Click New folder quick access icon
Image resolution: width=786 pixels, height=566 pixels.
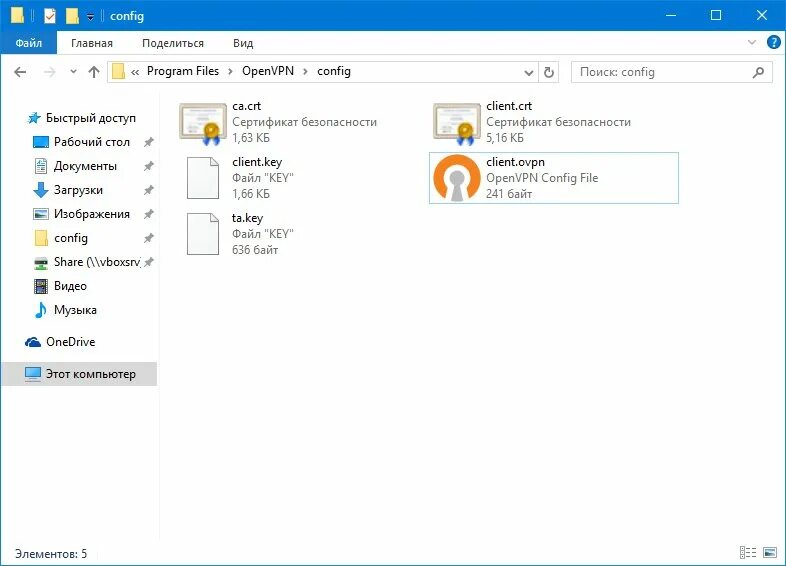[x=72, y=16]
